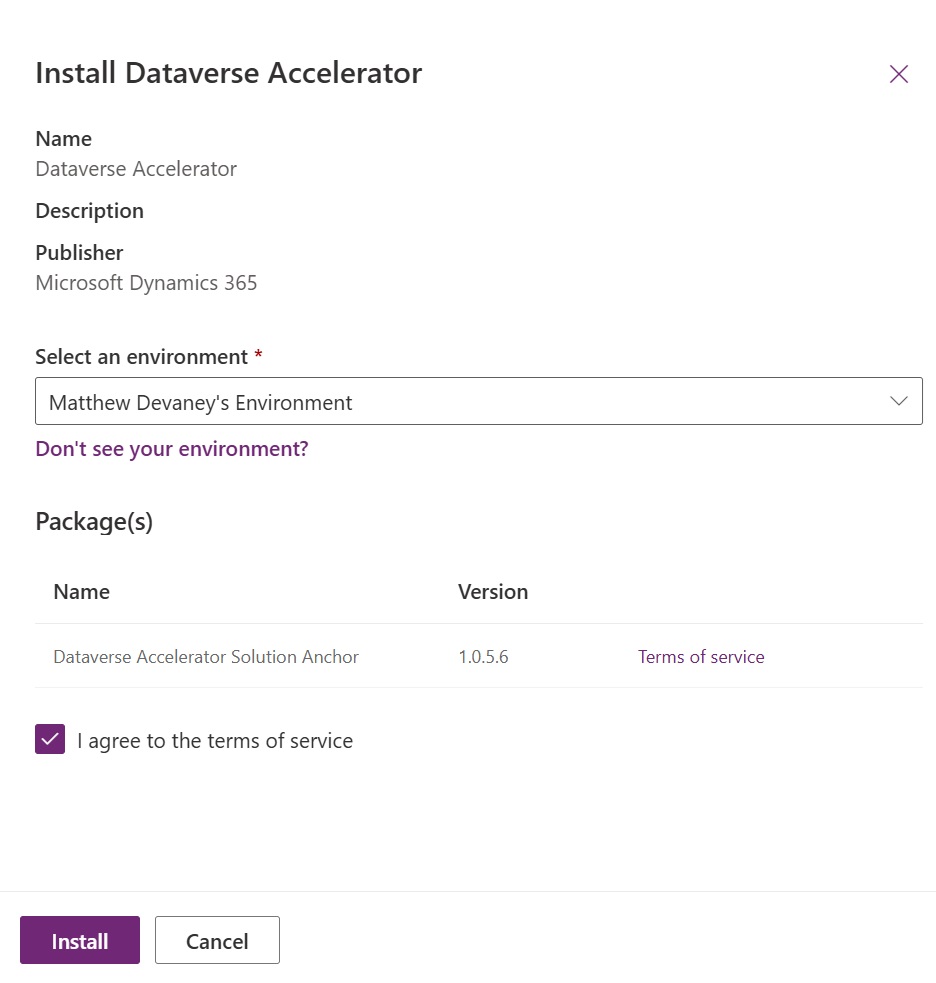Screen dimensions: 936x983
Task: Click the chevron arrow in environment dropdown
Action: (898, 401)
